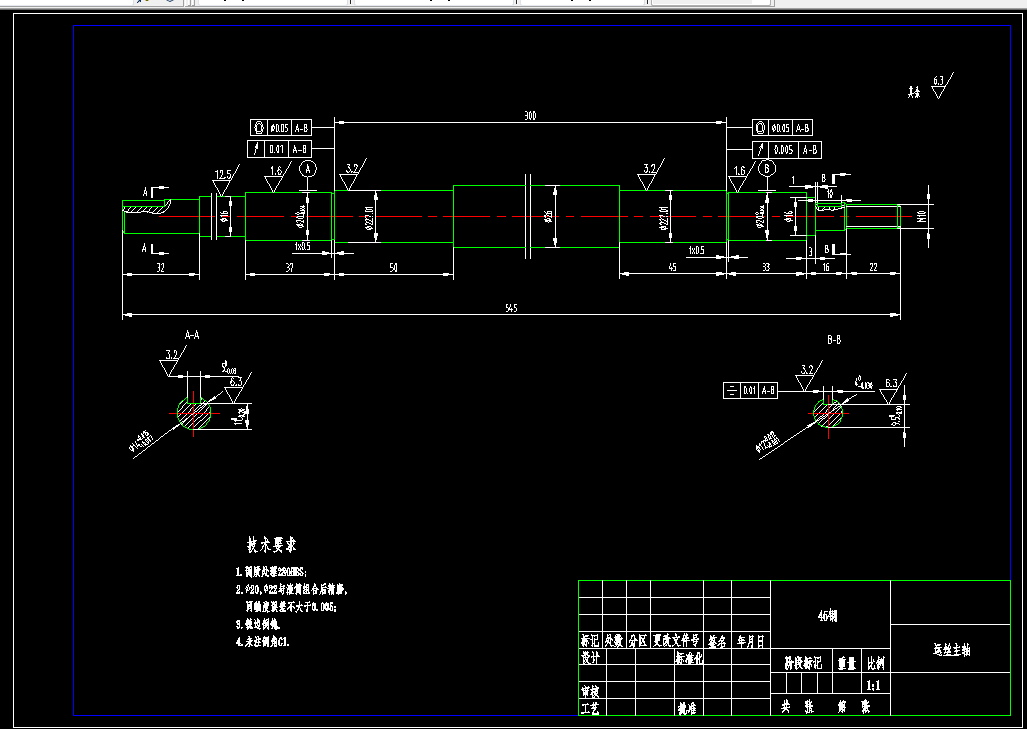Select the 0.005 A-B runout tolerance frame
This screenshot has height=729, width=1027.
[x=787, y=149]
